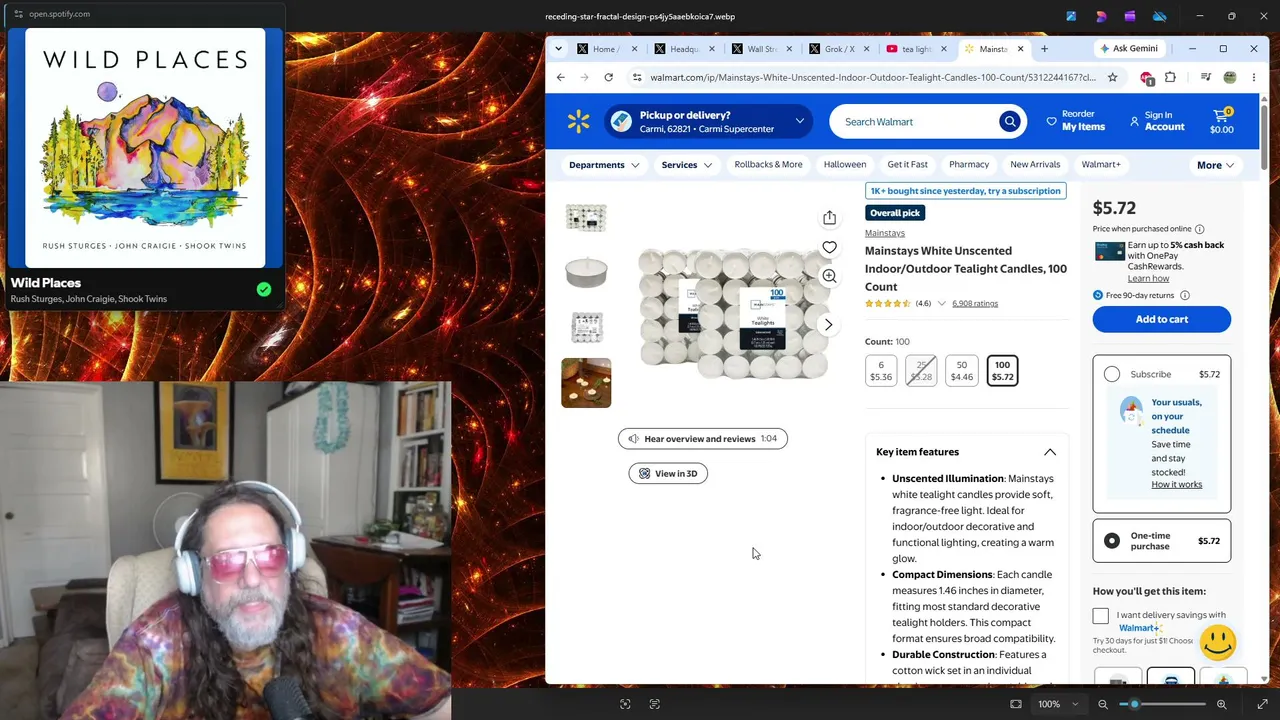This screenshot has height=720, width=1280.
Task: Click Hear overview and reviews button
Action: coord(702,439)
